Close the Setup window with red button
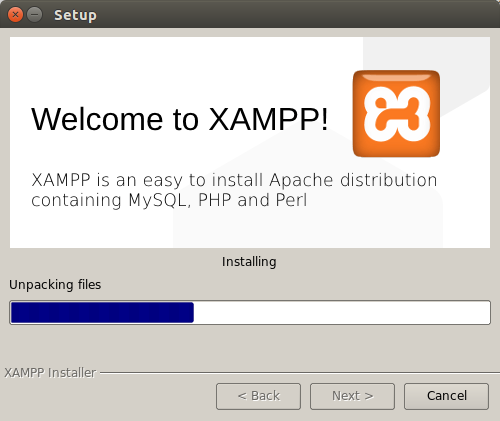This screenshot has width=500, height=421. (15, 15)
